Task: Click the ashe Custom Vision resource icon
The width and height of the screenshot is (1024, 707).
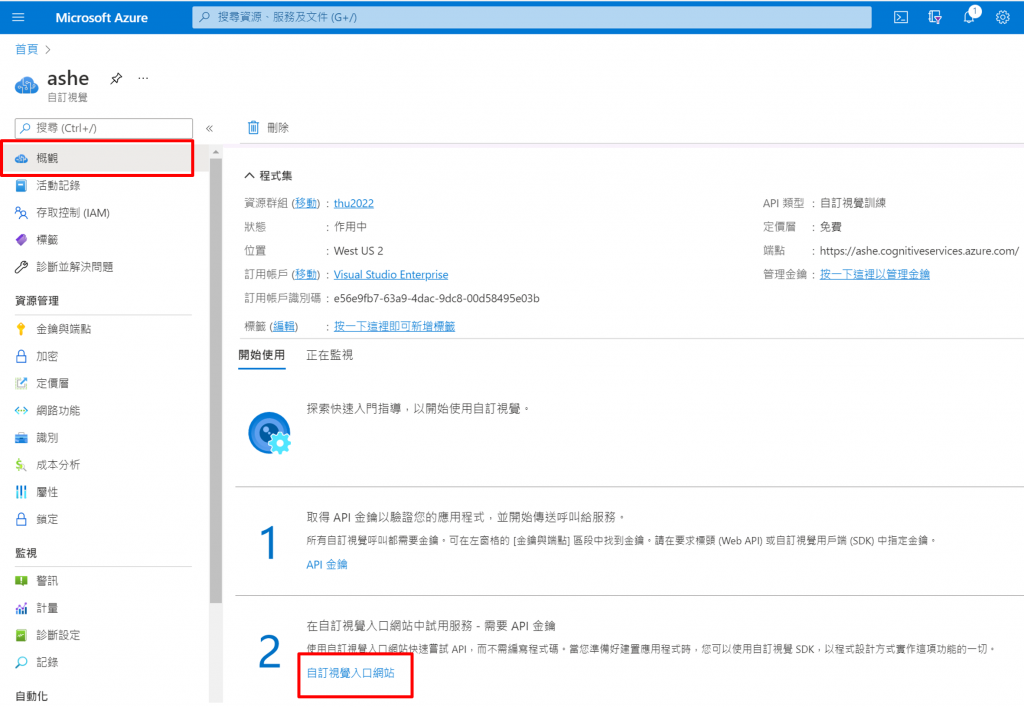Action: (27, 85)
